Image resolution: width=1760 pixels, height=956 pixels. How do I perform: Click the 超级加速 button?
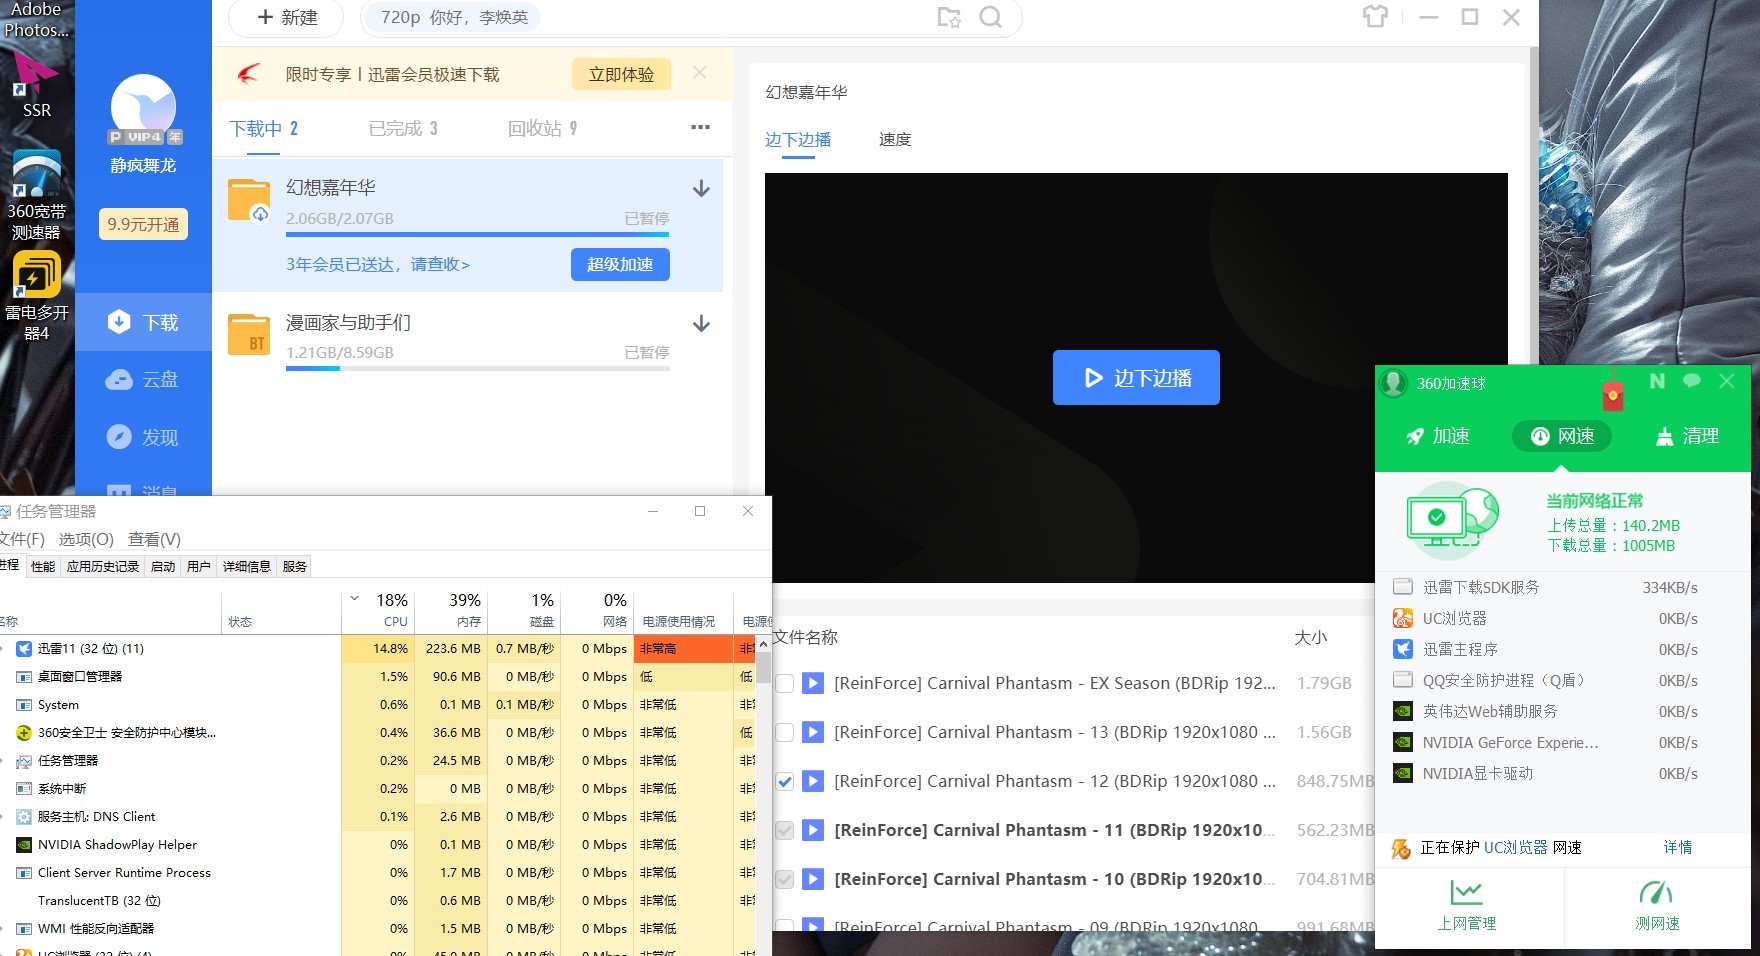coord(620,264)
